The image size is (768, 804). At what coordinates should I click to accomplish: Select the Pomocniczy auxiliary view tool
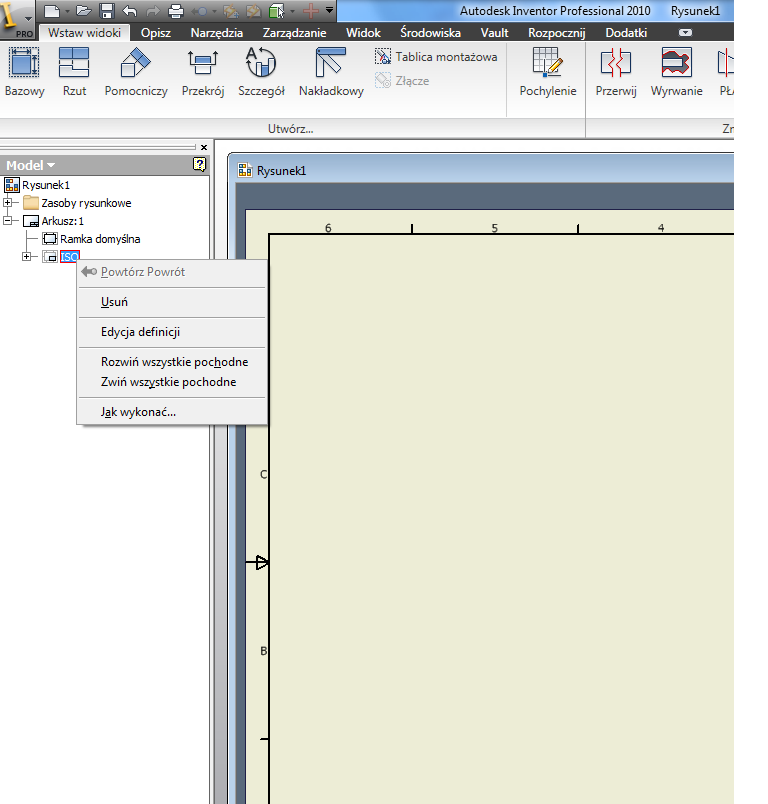point(136,72)
